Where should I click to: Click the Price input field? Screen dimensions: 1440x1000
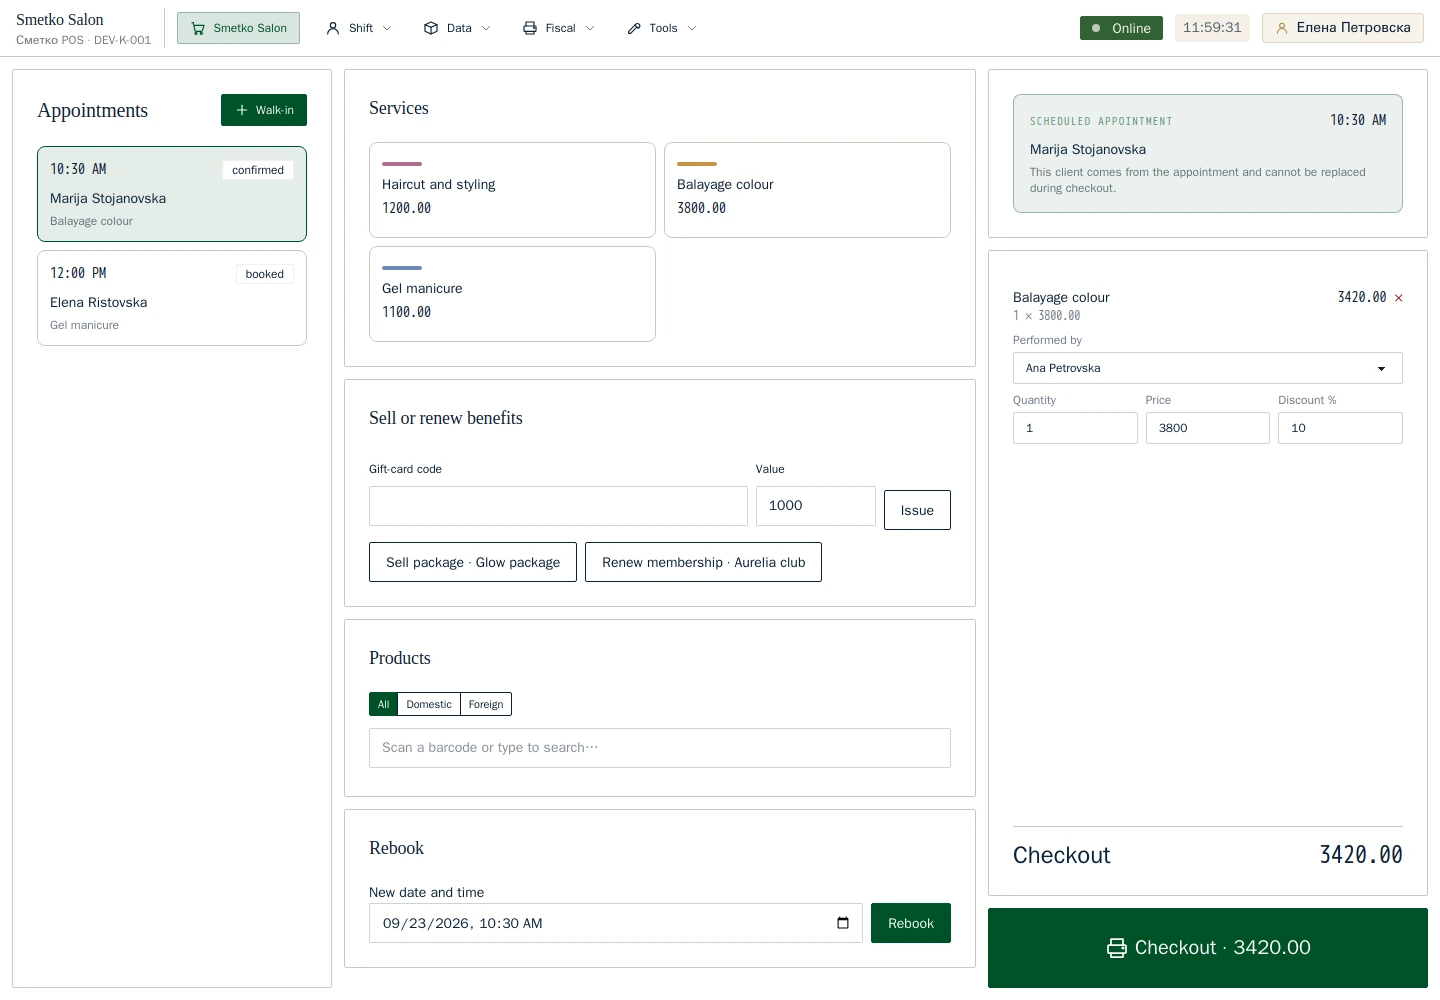(1208, 428)
